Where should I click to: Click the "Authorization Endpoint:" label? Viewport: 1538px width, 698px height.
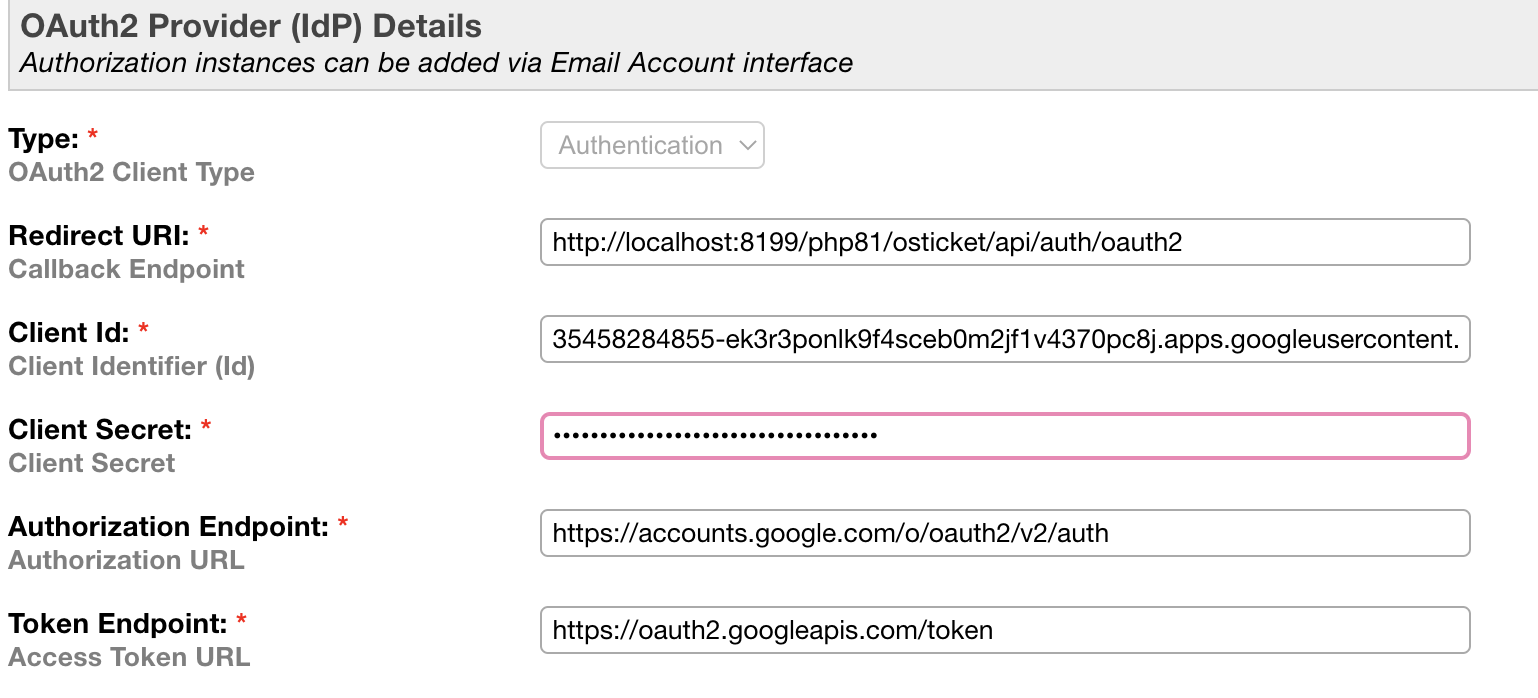coord(168,526)
